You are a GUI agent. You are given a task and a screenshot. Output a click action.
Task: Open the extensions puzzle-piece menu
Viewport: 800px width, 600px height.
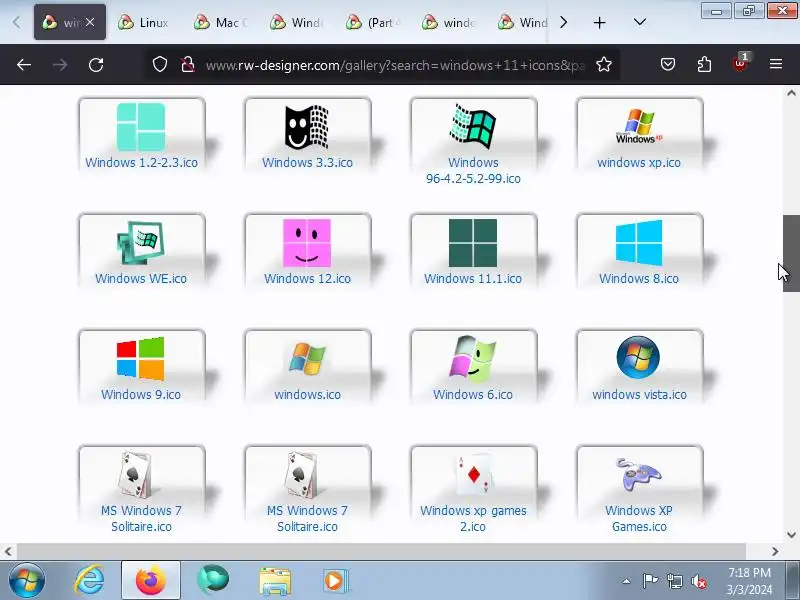[704, 64]
